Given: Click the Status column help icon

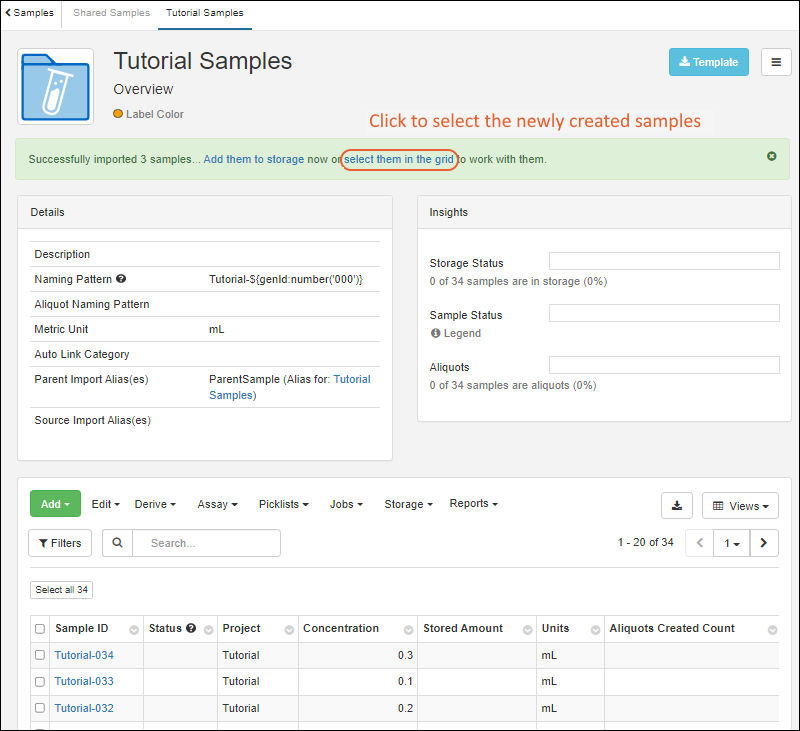Looking at the screenshot, I should [191, 629].
